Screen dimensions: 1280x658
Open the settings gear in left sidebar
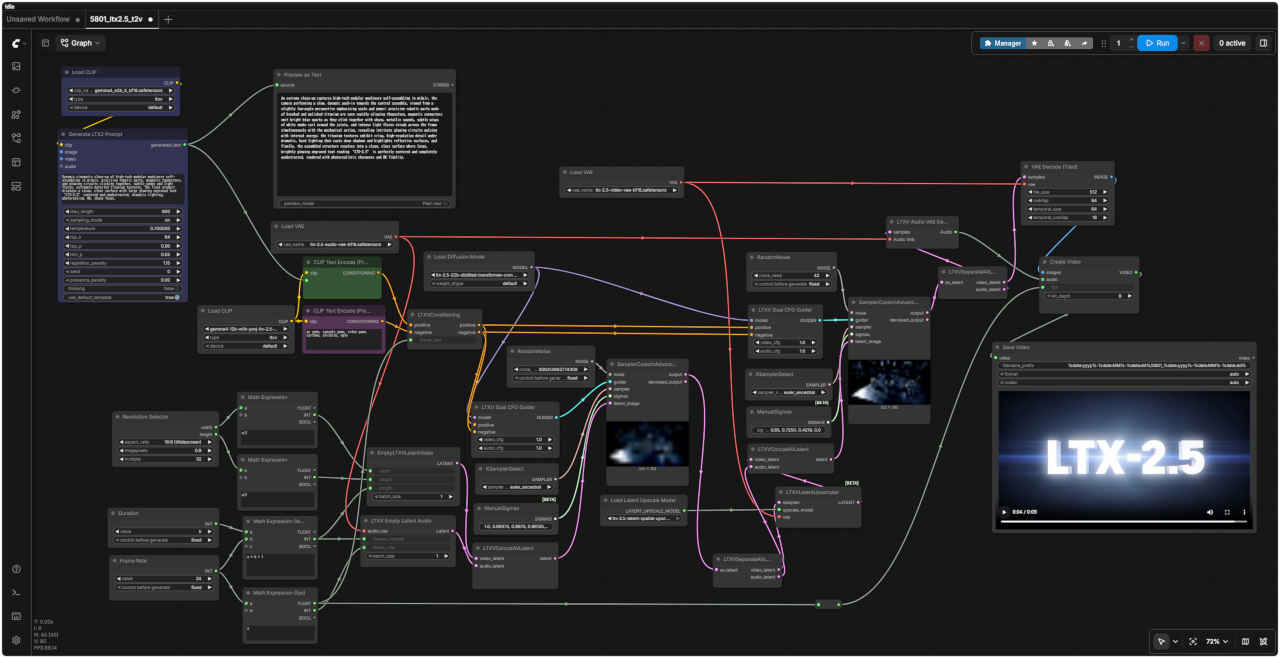coord(16,640)
